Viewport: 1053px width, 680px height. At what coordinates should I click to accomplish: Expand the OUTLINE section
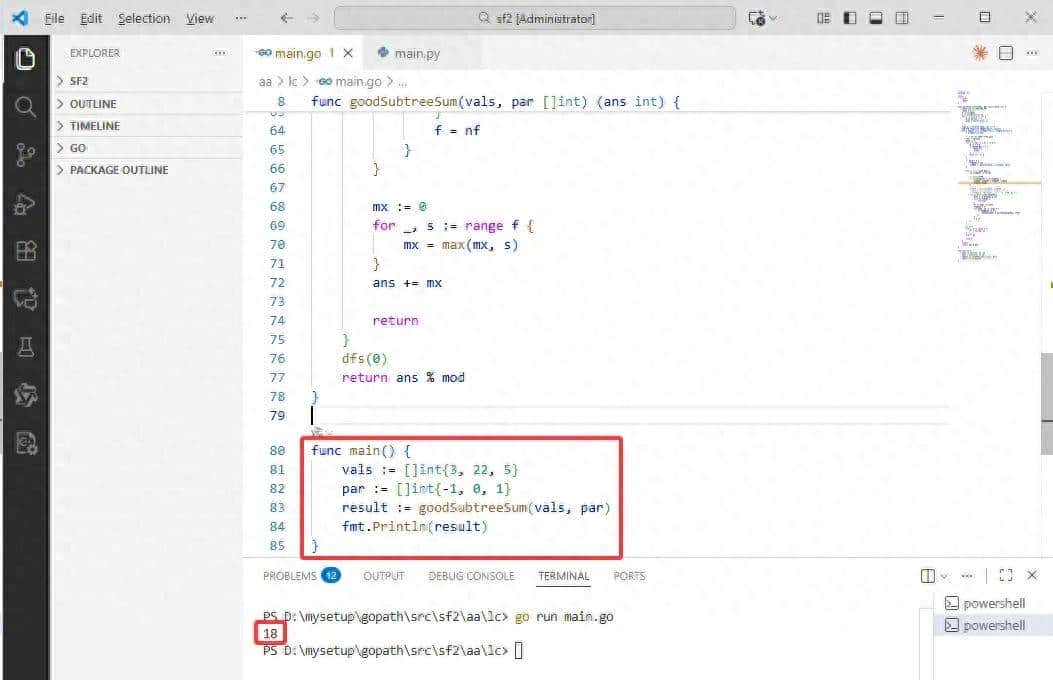click(x=146, y=104)
